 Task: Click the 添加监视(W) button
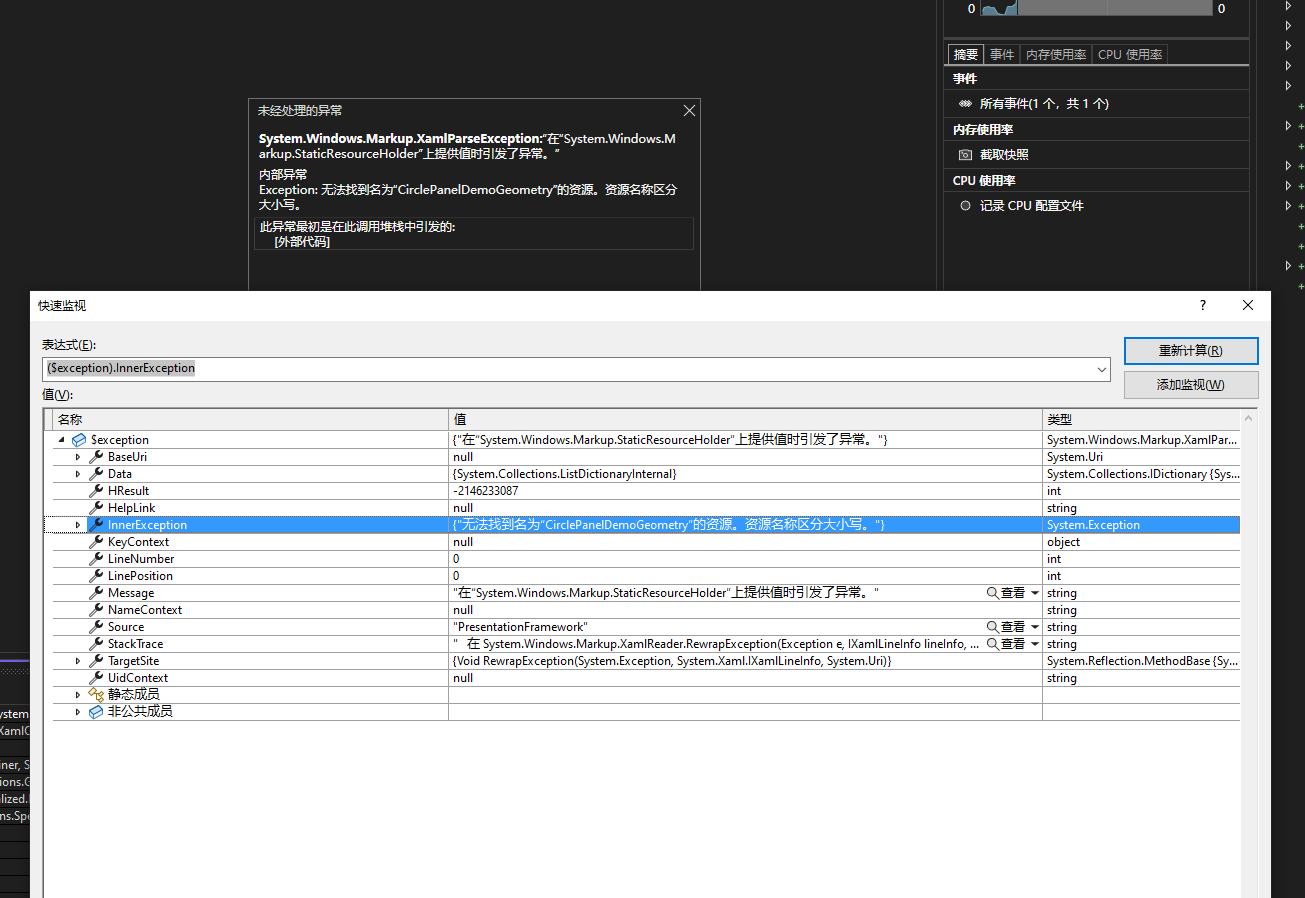point(1191,384)
